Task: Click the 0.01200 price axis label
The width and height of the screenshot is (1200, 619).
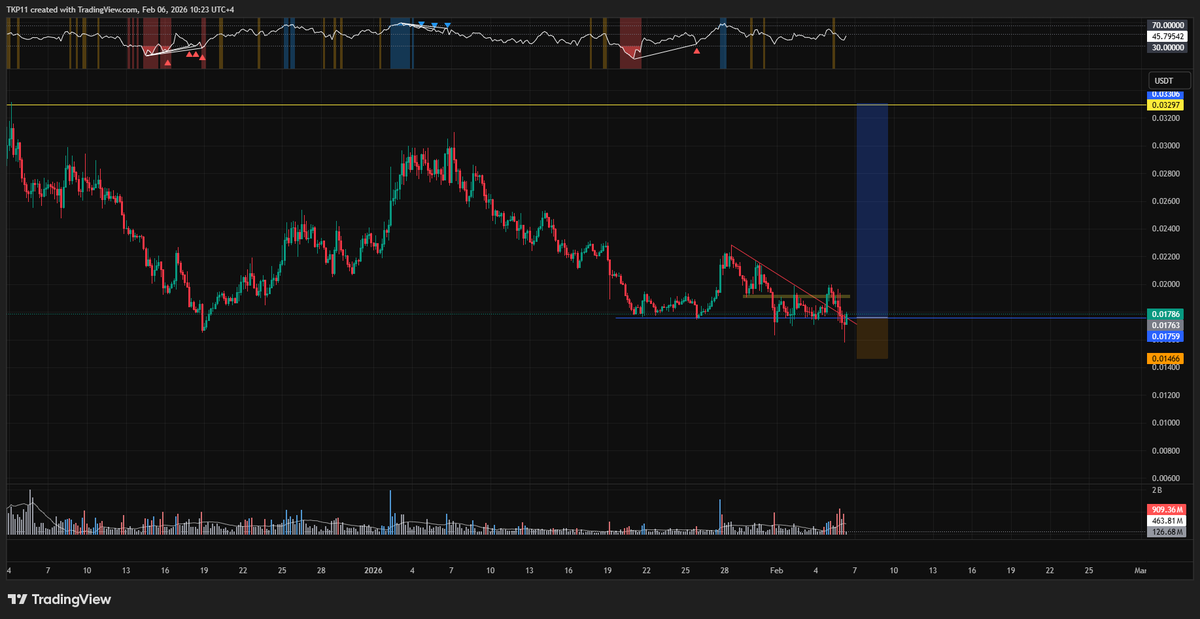Action: pyautogui.click(x=1166, y=395)
